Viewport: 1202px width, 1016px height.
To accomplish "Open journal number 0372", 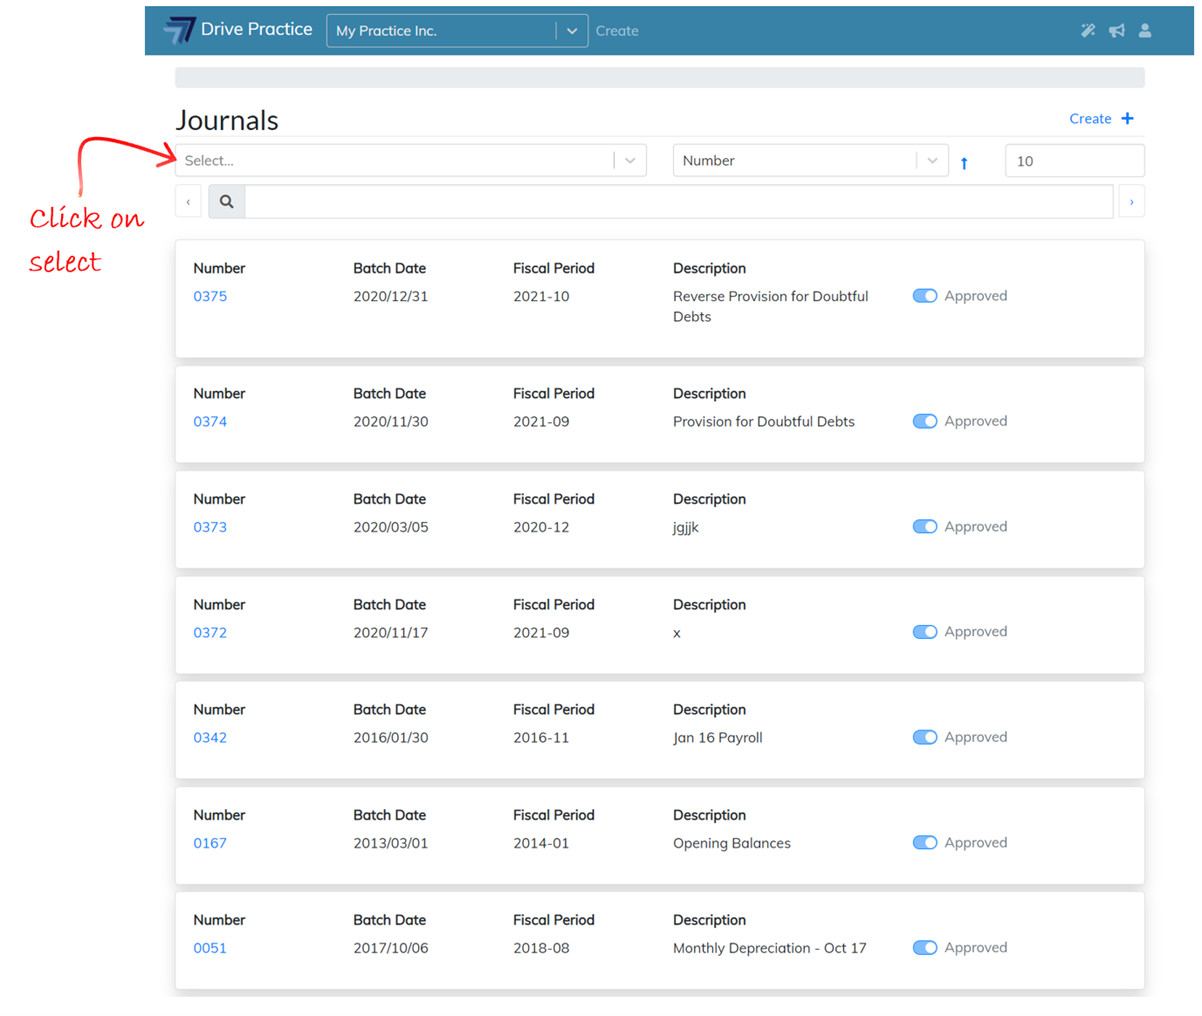I will (x=210, y=633).
